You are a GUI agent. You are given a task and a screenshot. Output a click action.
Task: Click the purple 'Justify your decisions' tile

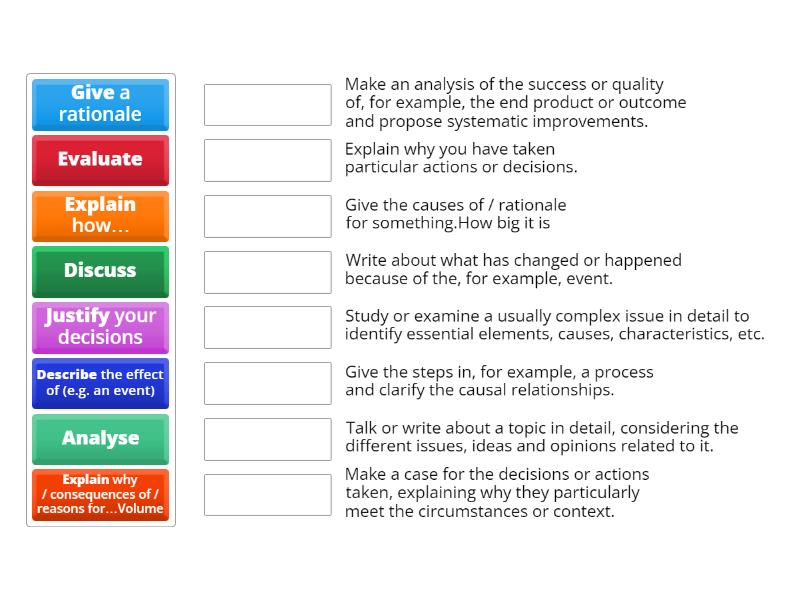pyautogui.click(x=100, y=327)
